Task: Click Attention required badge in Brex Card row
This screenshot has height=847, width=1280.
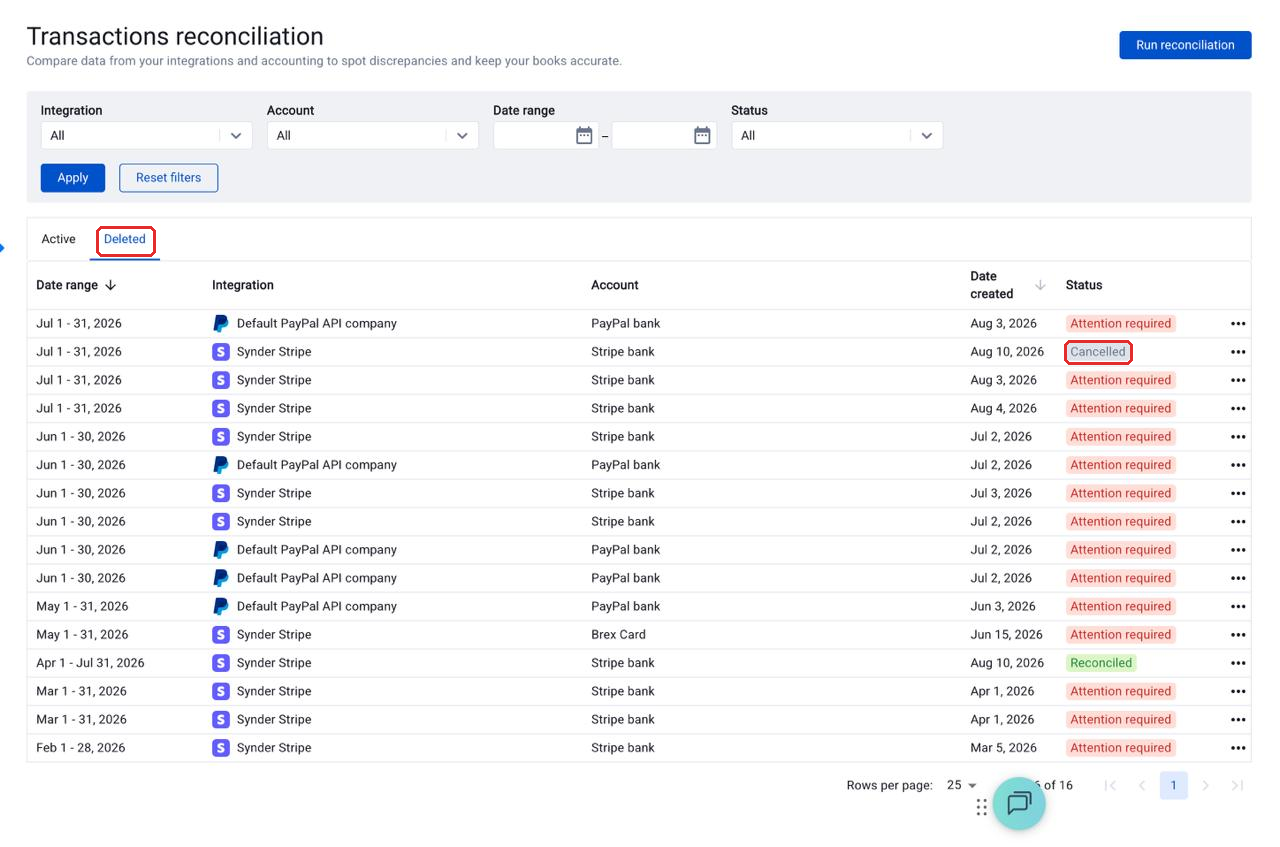Action: tap(1120, 635)
